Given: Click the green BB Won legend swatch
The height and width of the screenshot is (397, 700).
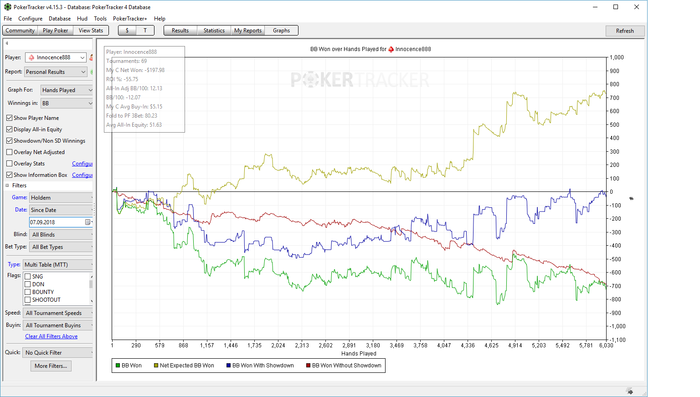Looking at the screenshot, I should click(x=118, y=365).
